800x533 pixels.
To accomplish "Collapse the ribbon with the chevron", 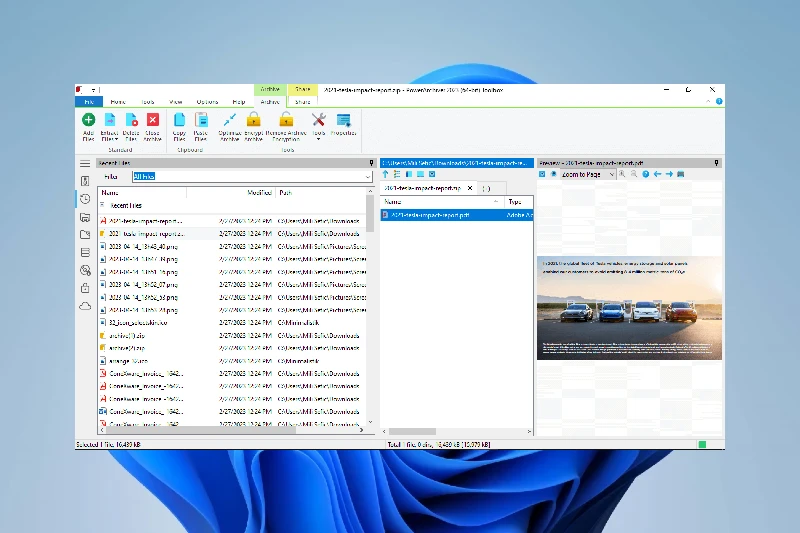I will pyautogui.click(x=708, y=101).
